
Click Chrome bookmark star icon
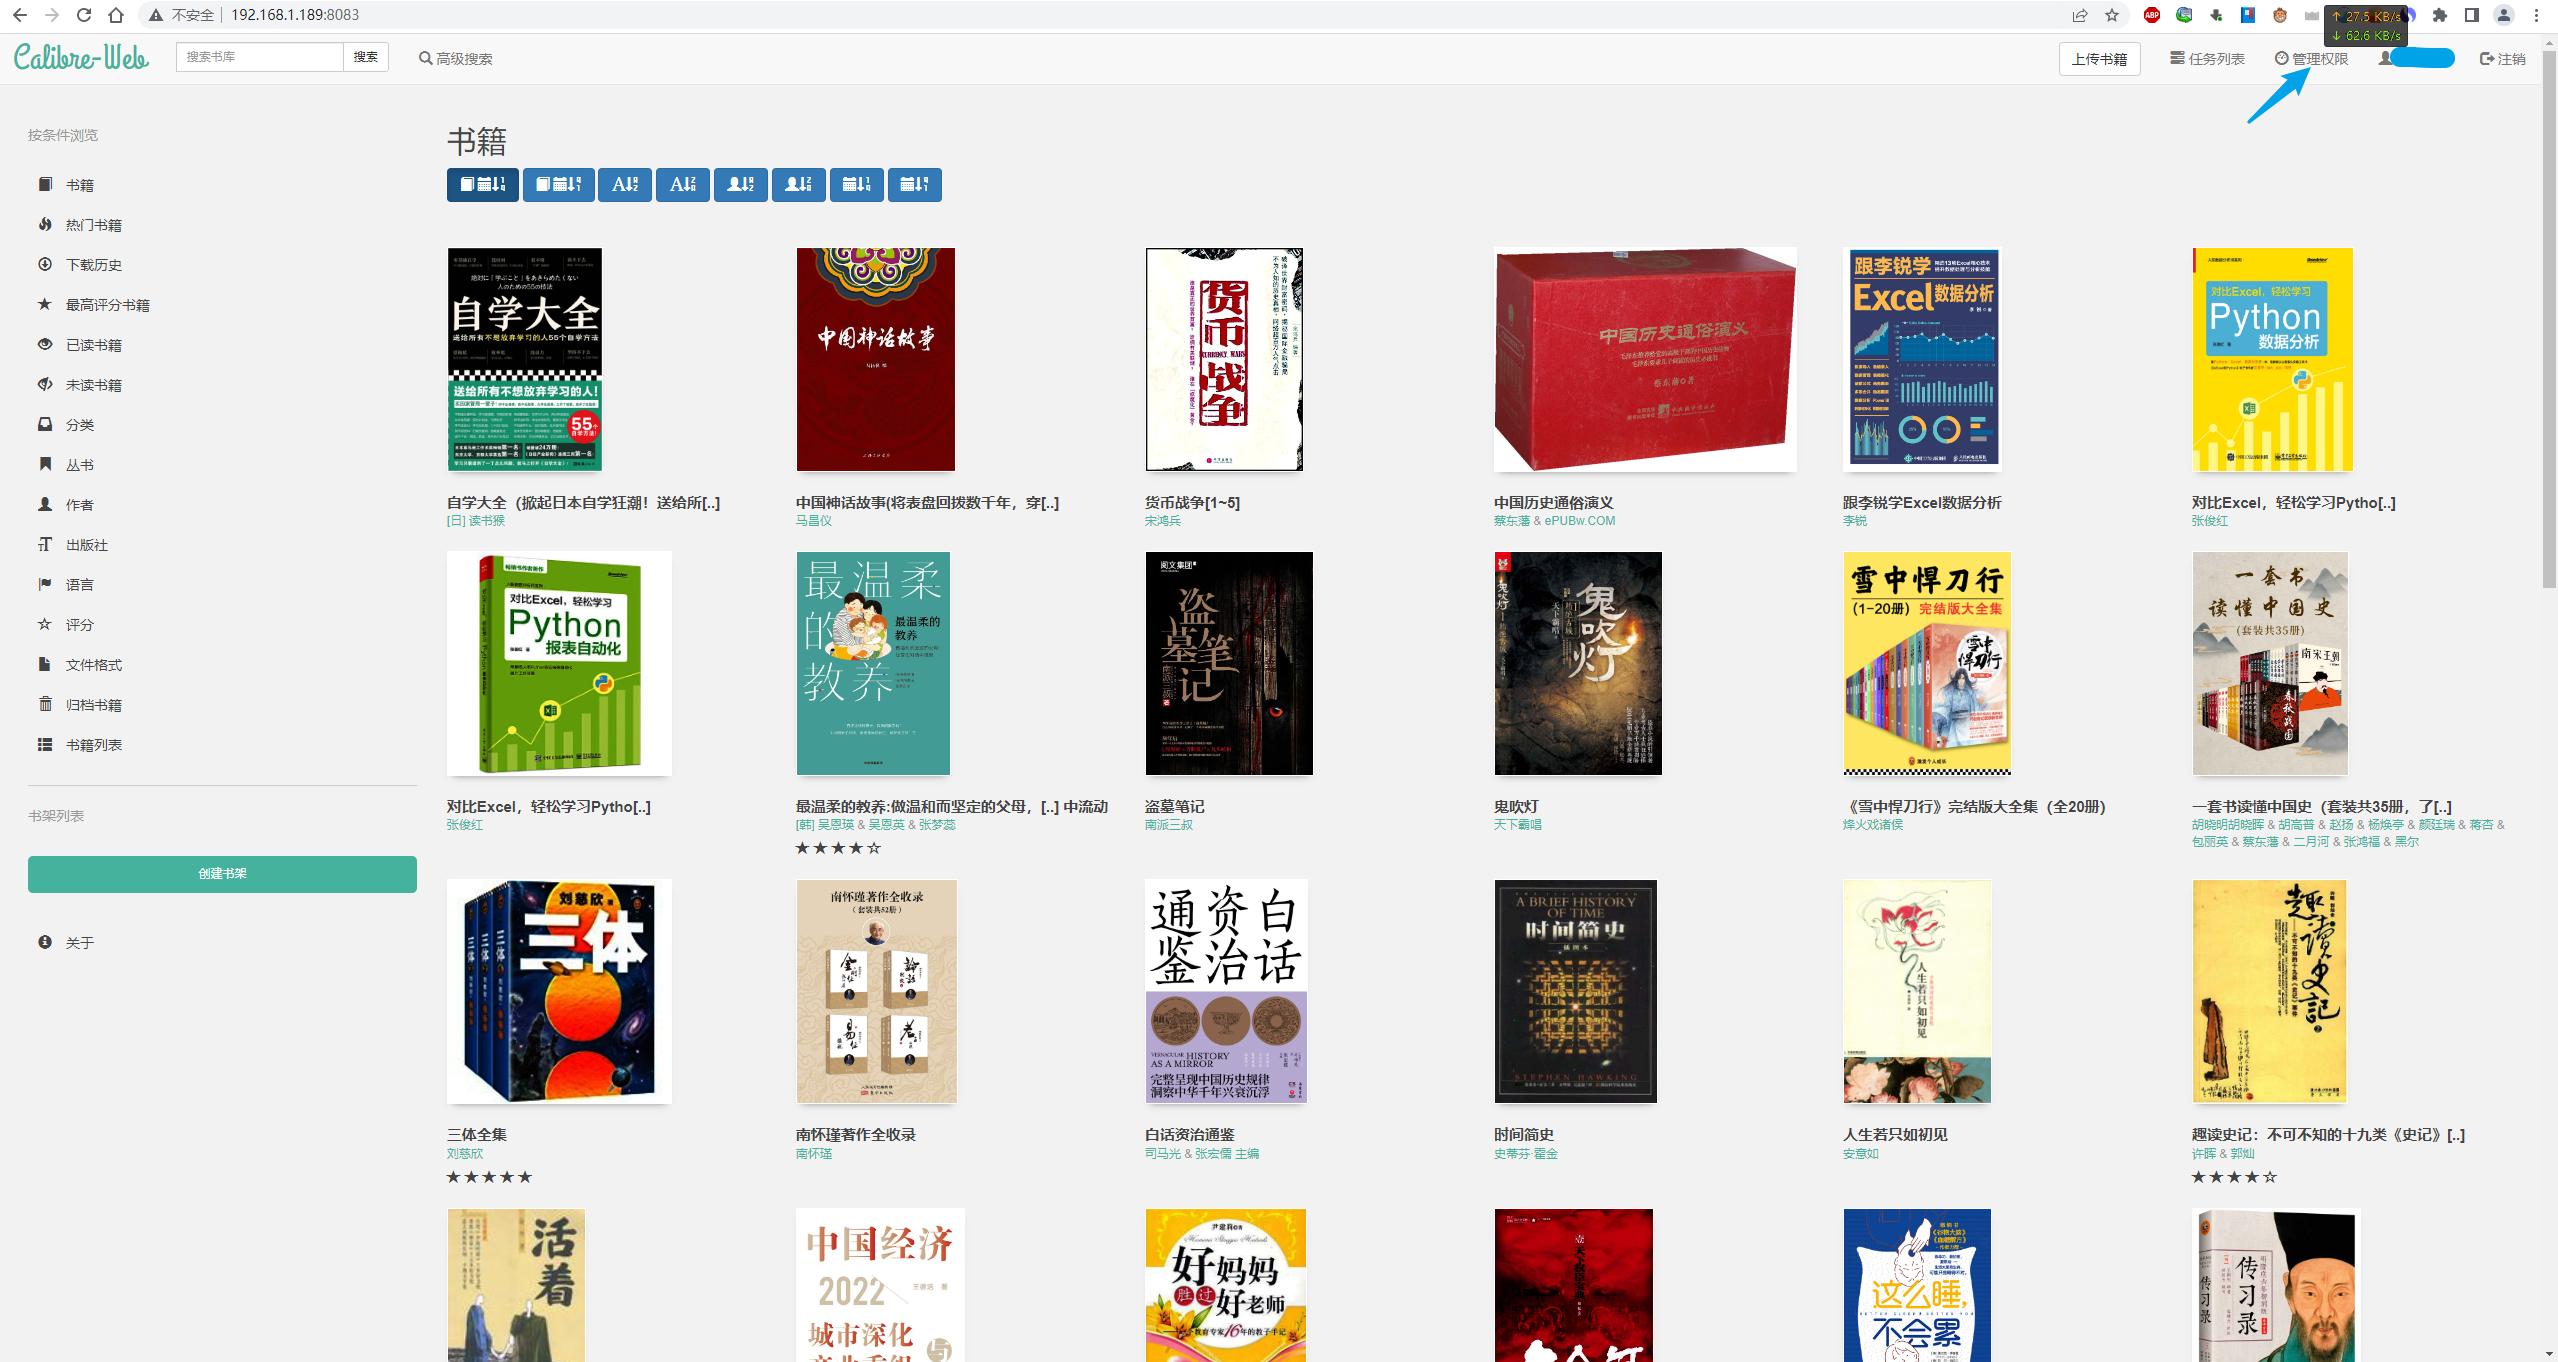click(x=2112, y=15)
